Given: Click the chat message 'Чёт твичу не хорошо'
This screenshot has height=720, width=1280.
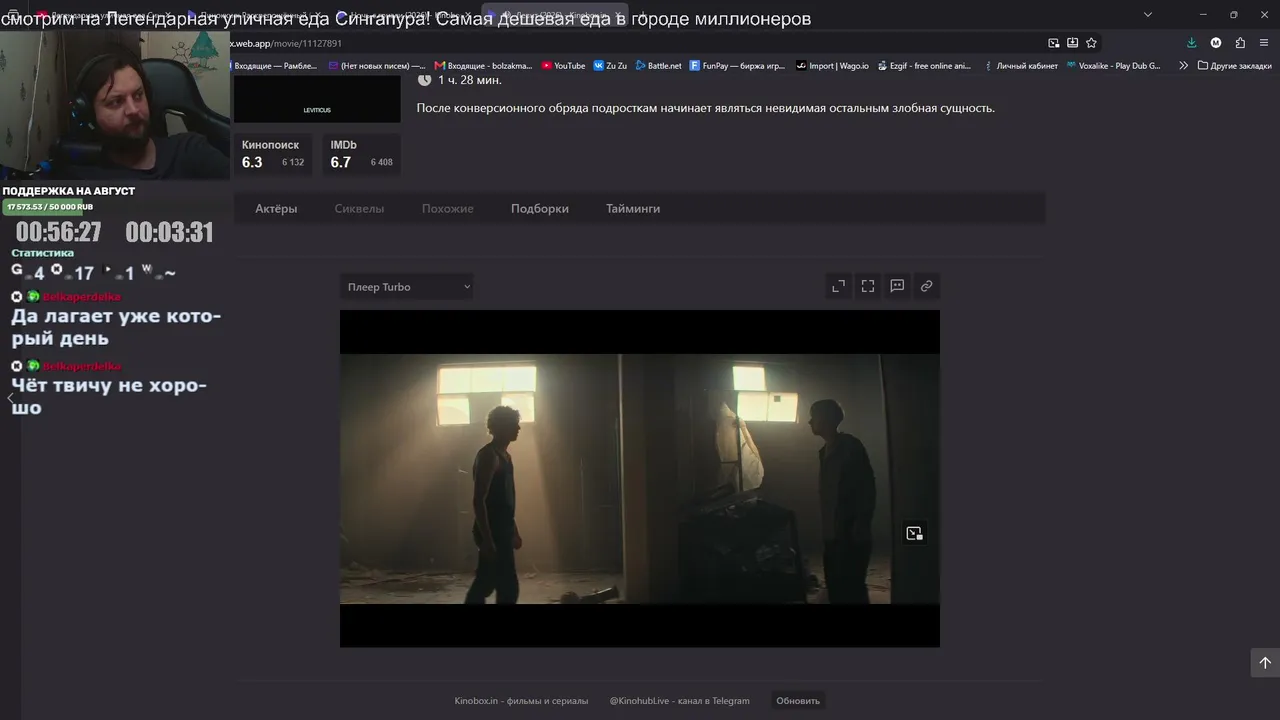Looking at the screenshot, I should 109,396.
